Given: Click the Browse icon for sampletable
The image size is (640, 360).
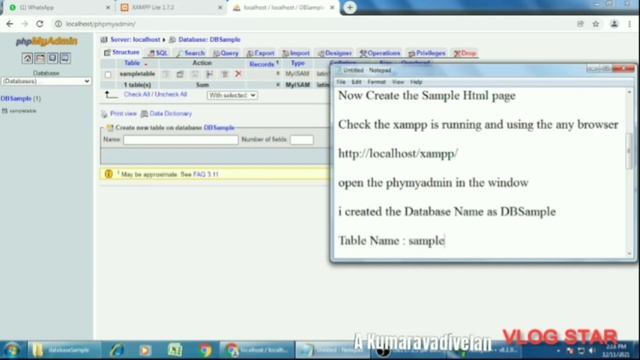Looking at the screenshot, I should point(165,74).
